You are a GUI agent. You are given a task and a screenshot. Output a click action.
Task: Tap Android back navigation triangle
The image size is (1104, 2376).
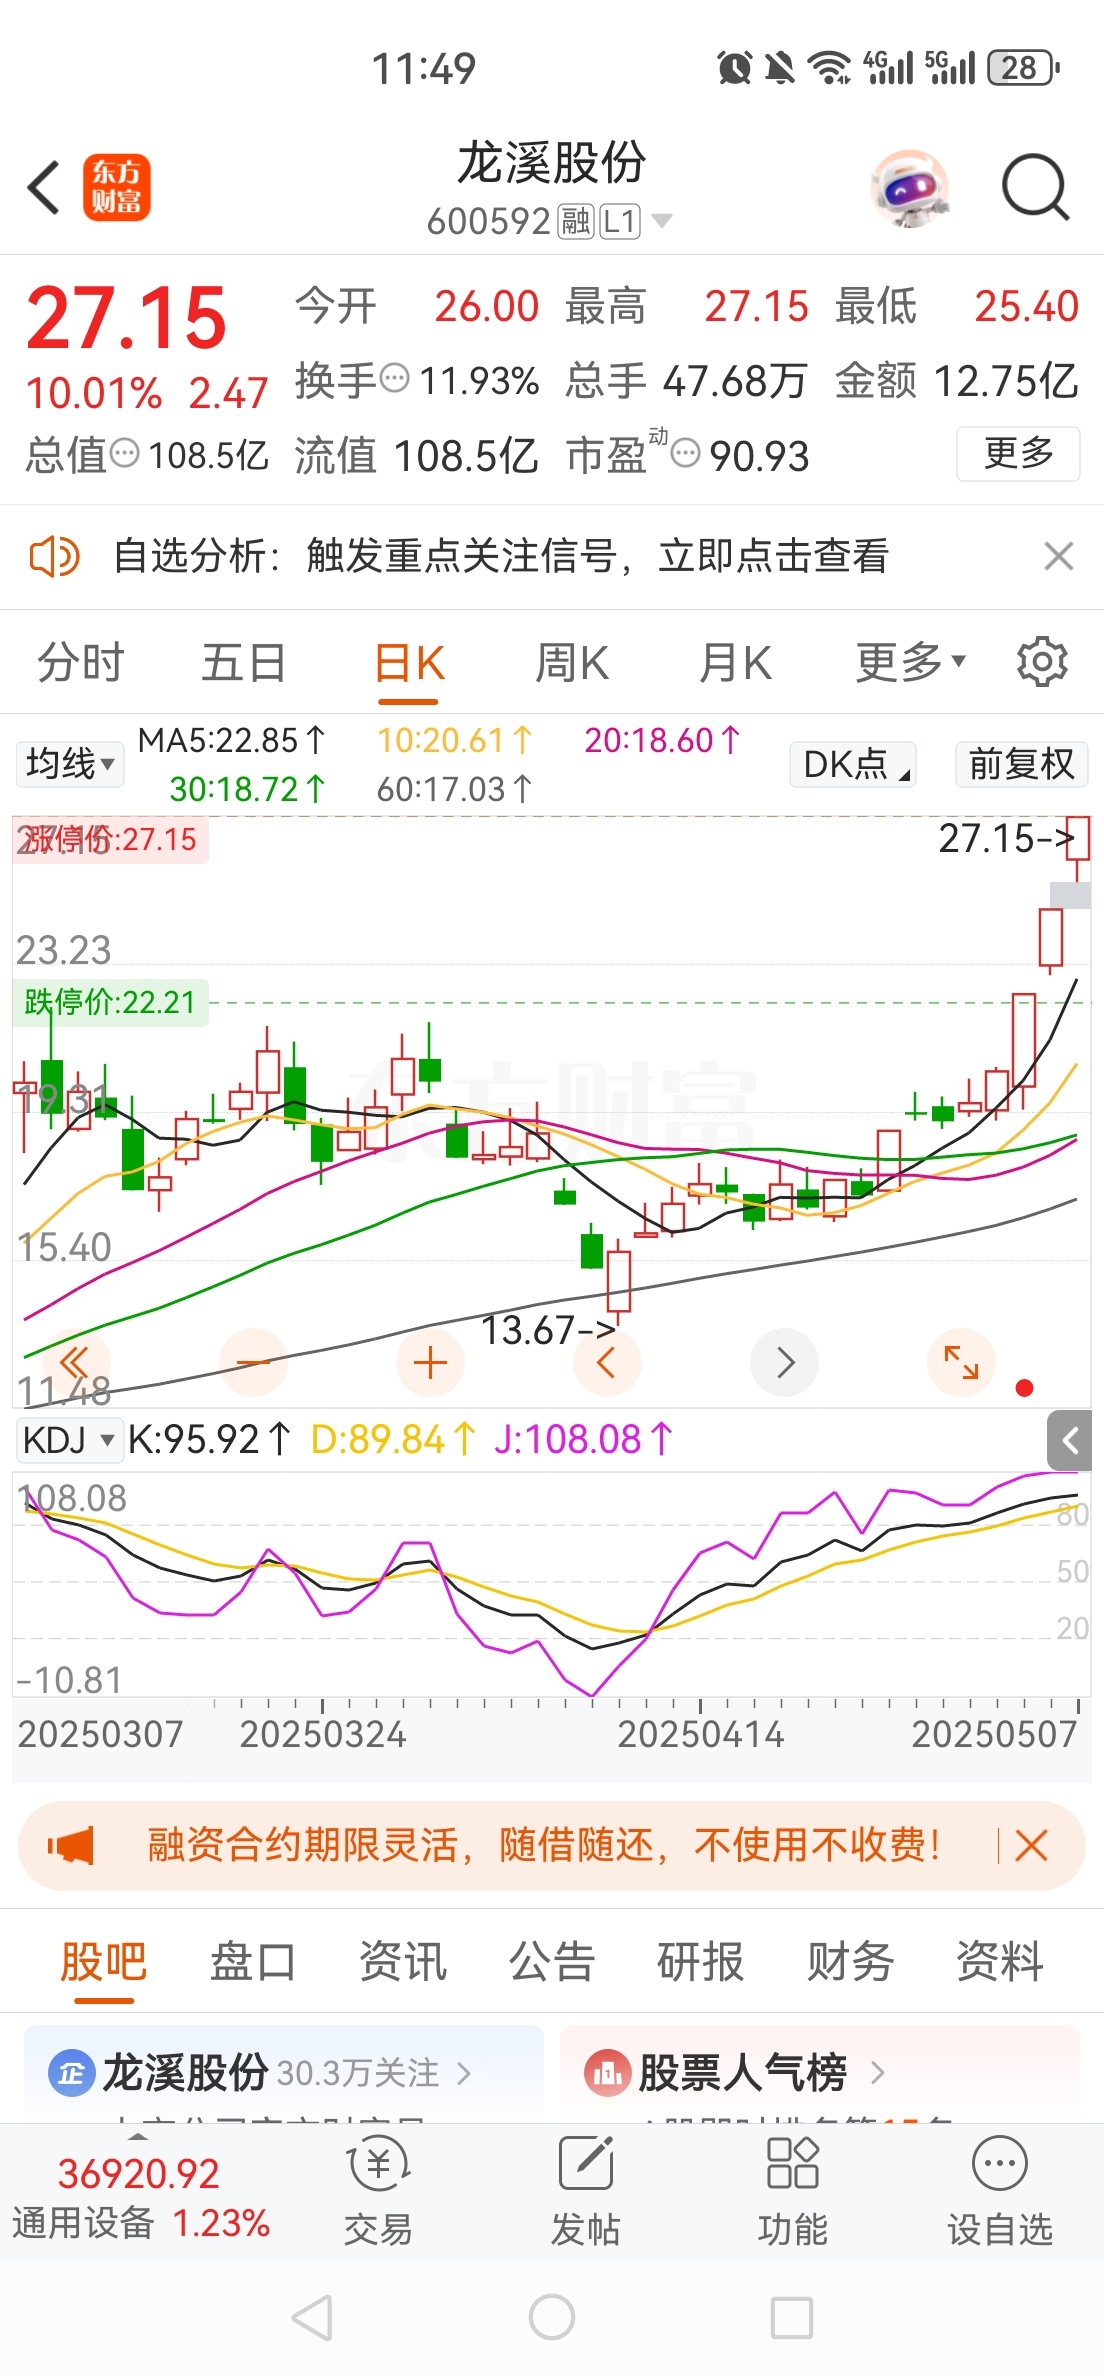click(312, 2317)
